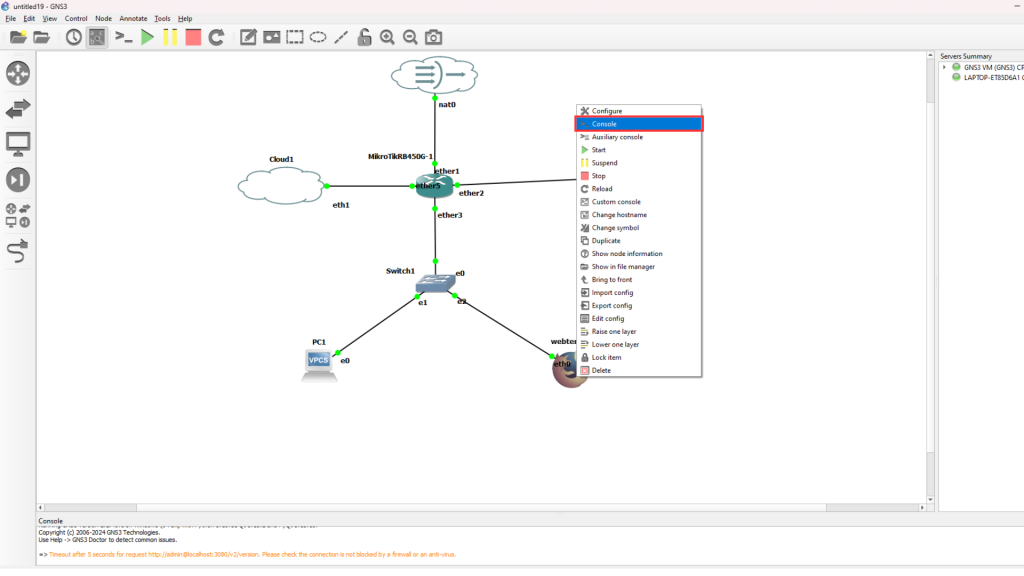Viewport: 1024px width, 576px height.
Task: Open the Annotate menu
Action: pyautogui.click(x=132, y=19)
